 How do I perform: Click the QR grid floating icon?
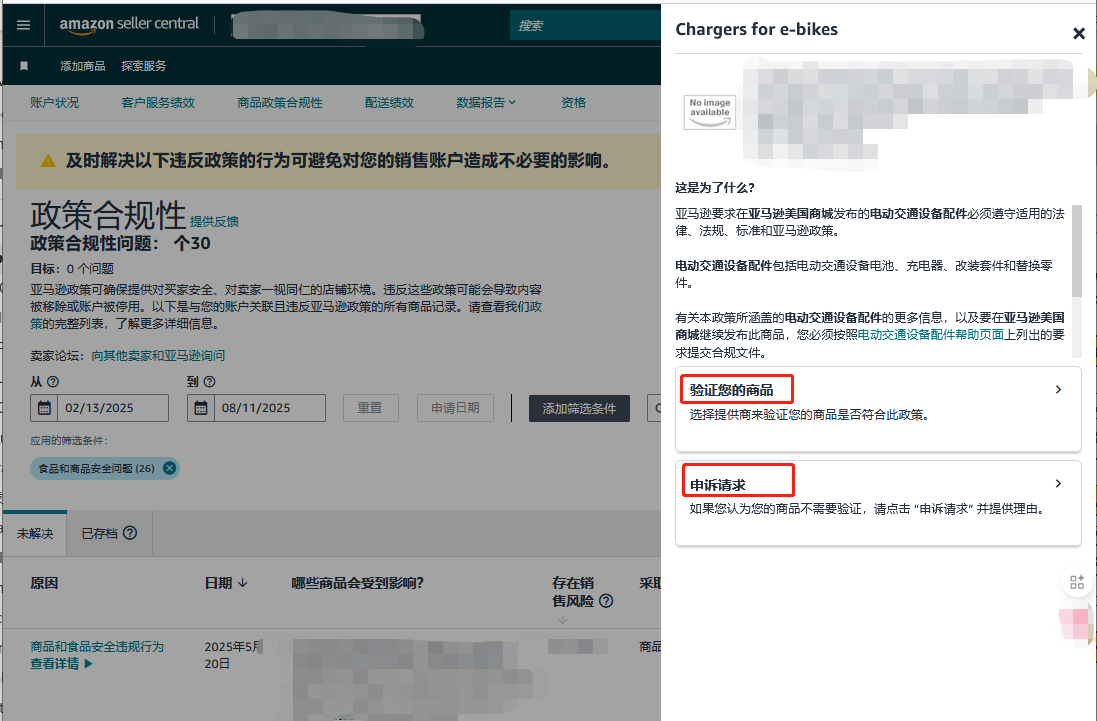coord(1077,582)
